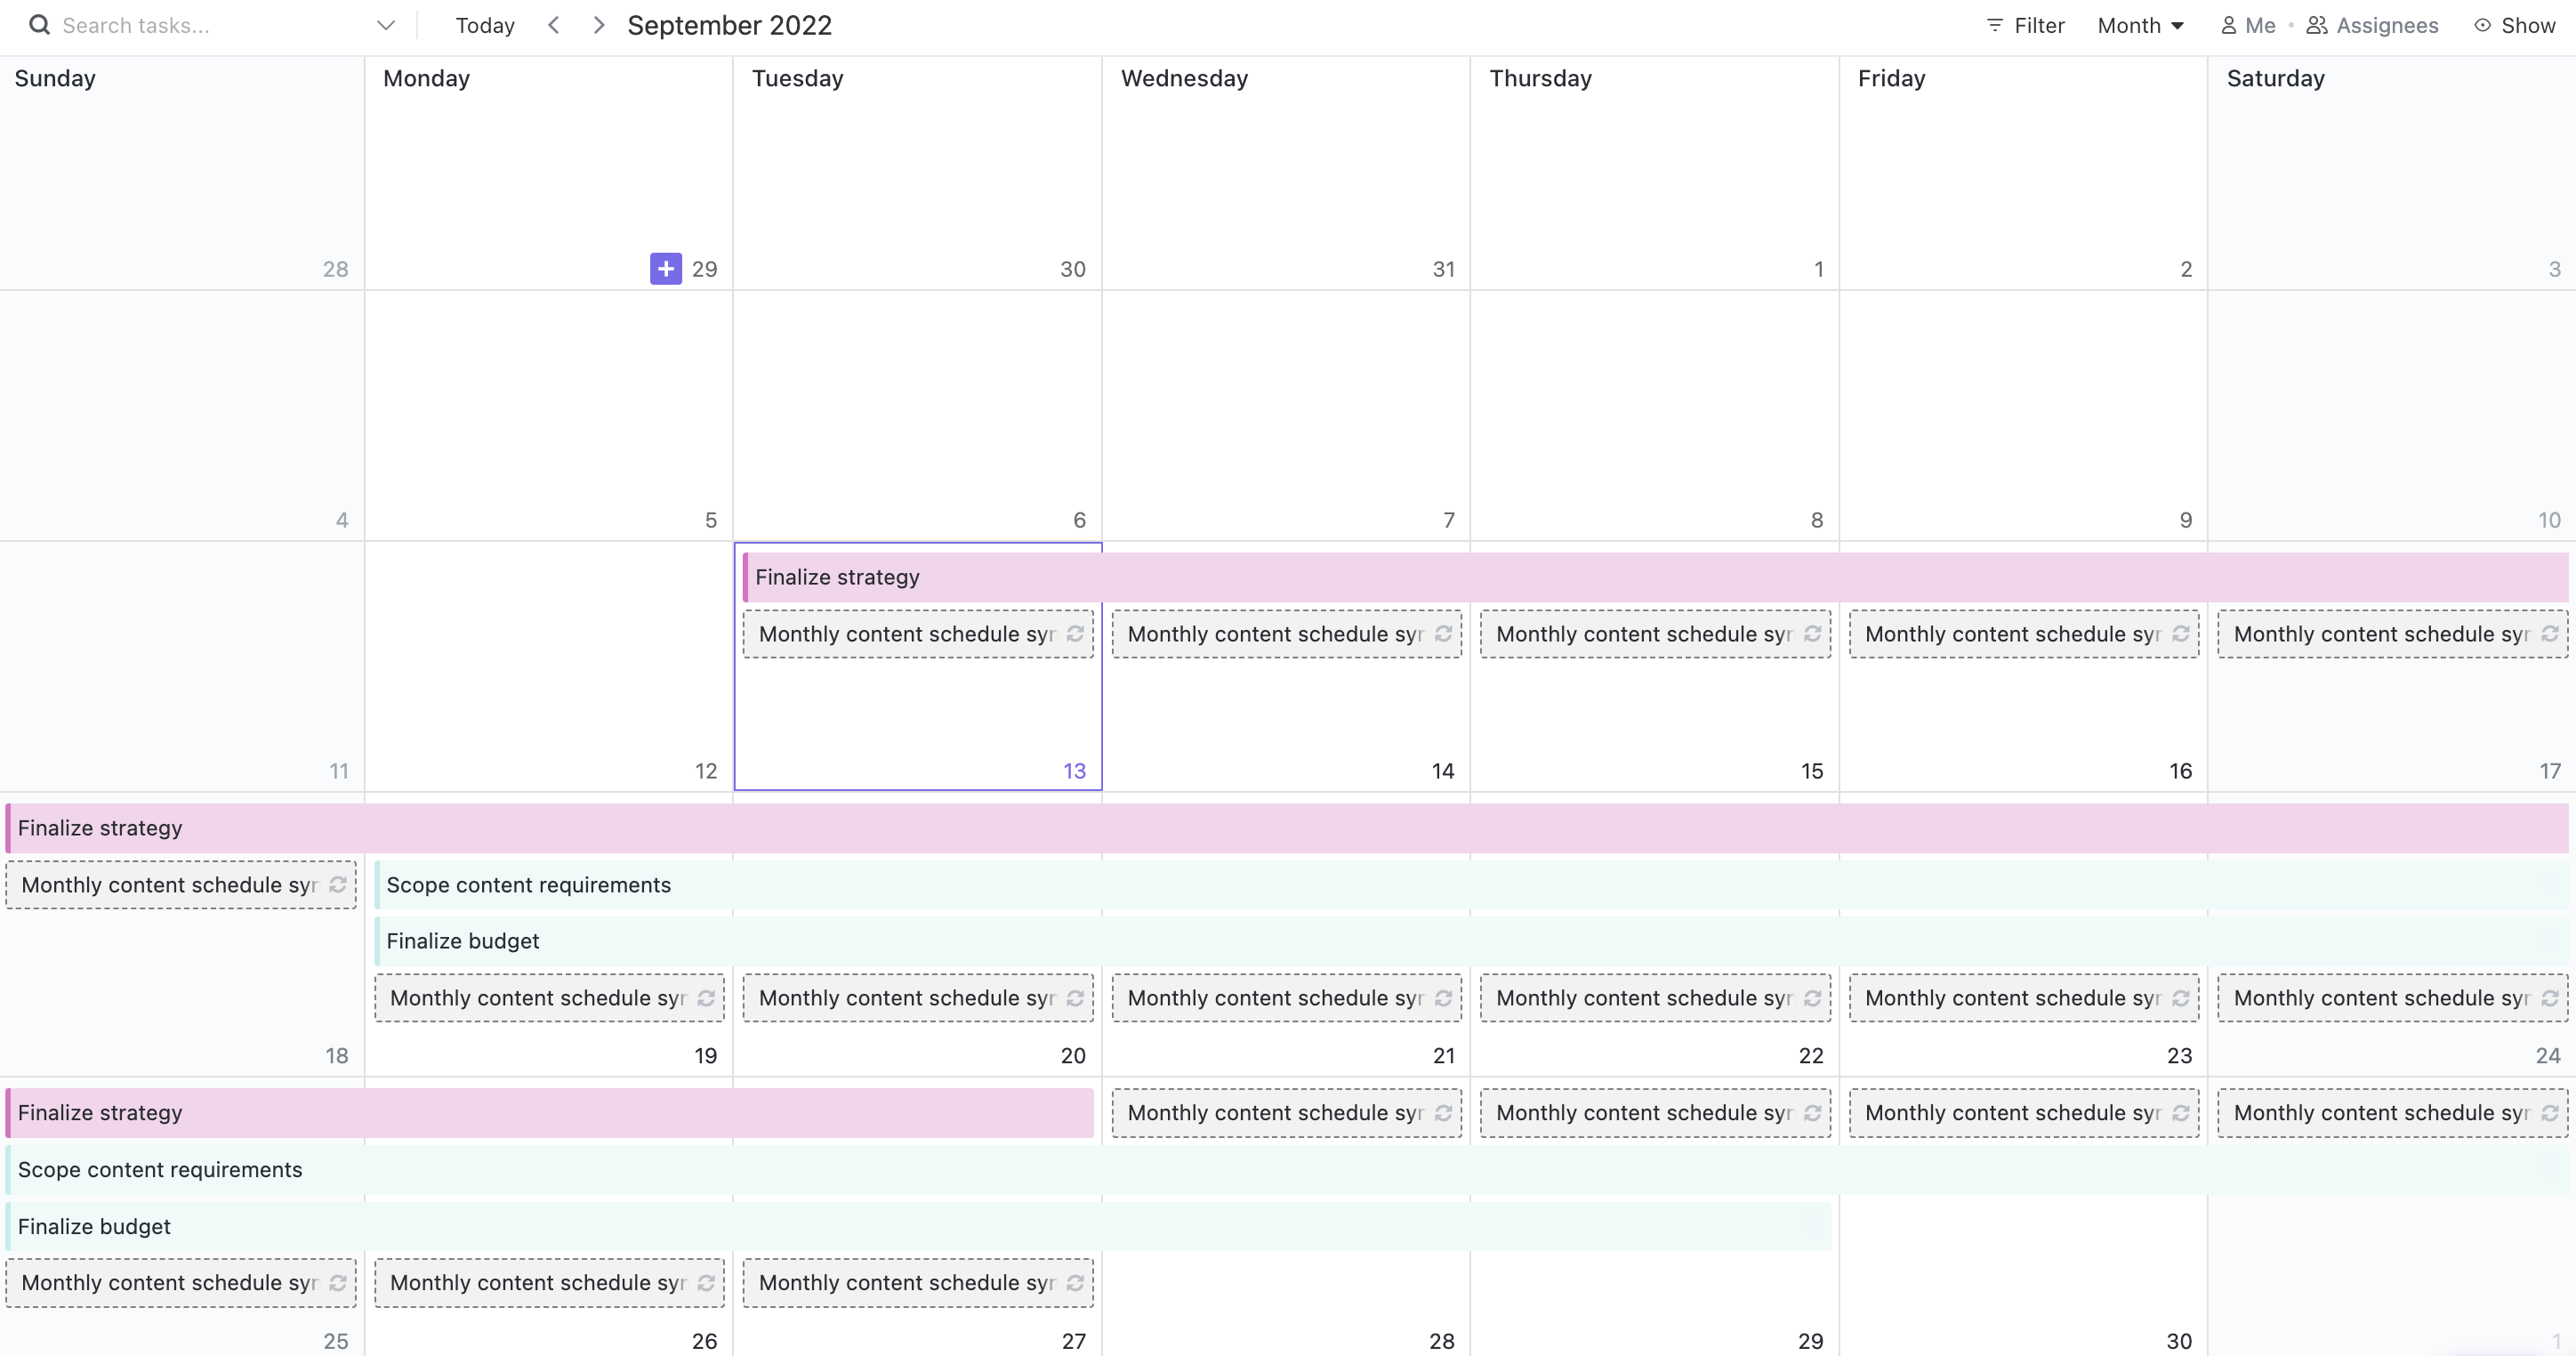The height and width of the screenshot is (1356, 2576).
Task: Click the next month arrow
Action: [598, 24]
